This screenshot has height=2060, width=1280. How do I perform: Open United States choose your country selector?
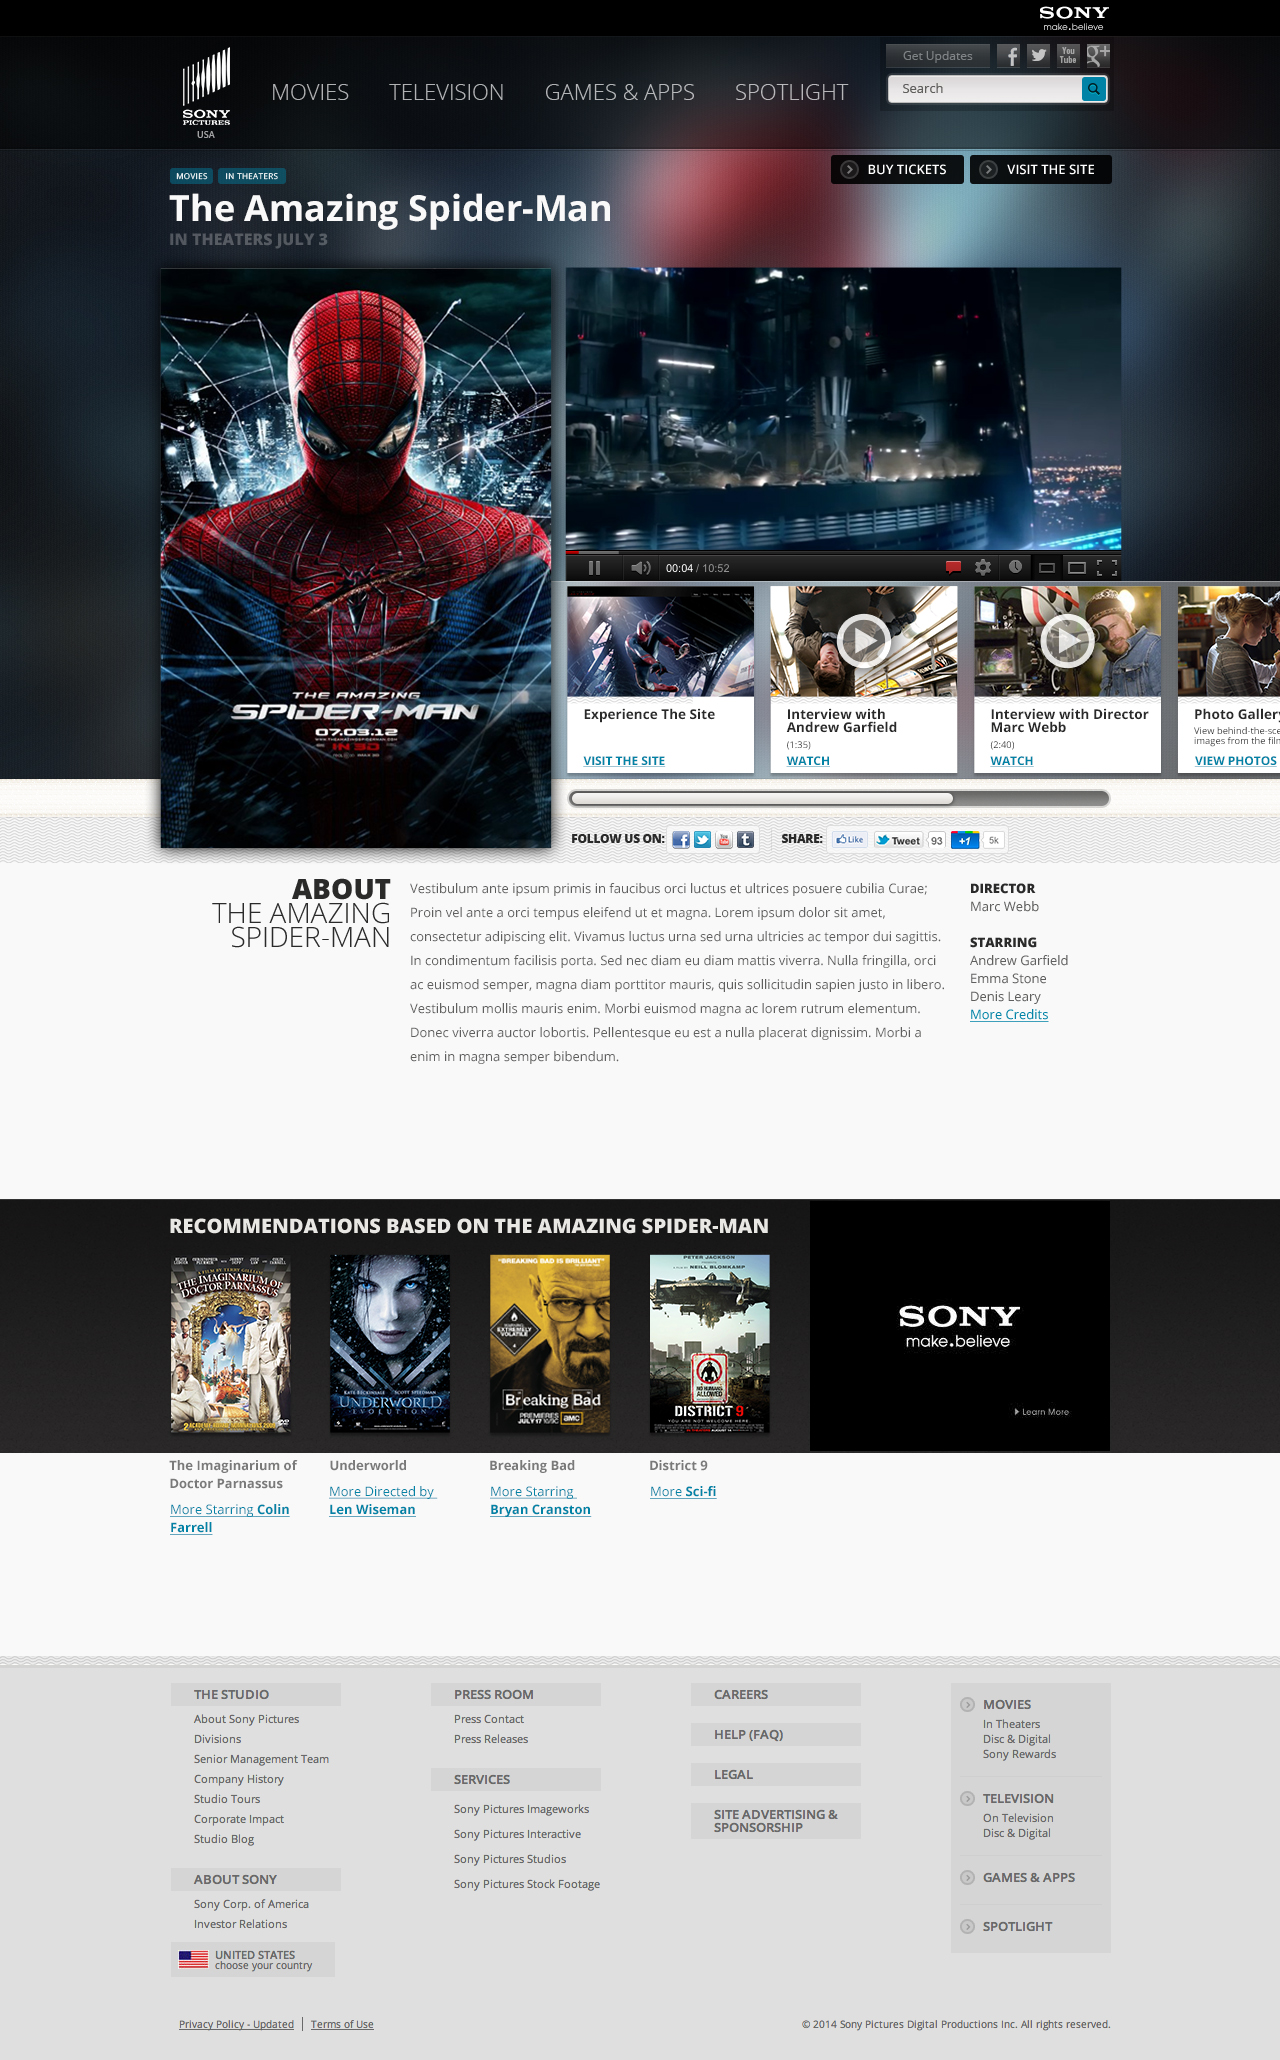(252, 1960)
